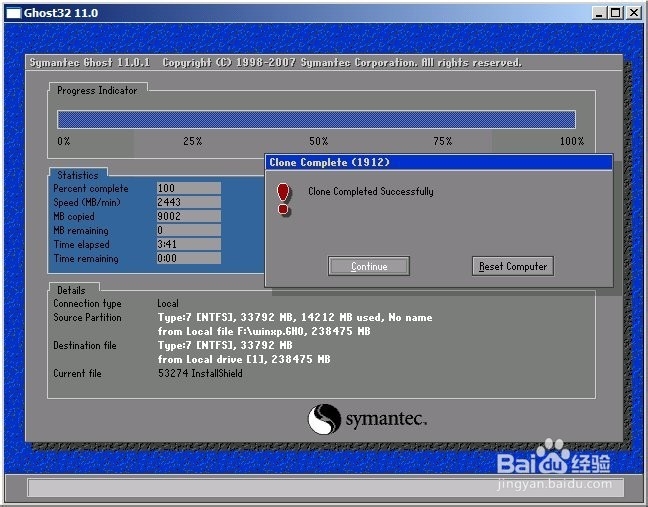Screen dimensions: 648x507
Task: Click the 'Destination file' label
Action: click(x=85, y=345)
